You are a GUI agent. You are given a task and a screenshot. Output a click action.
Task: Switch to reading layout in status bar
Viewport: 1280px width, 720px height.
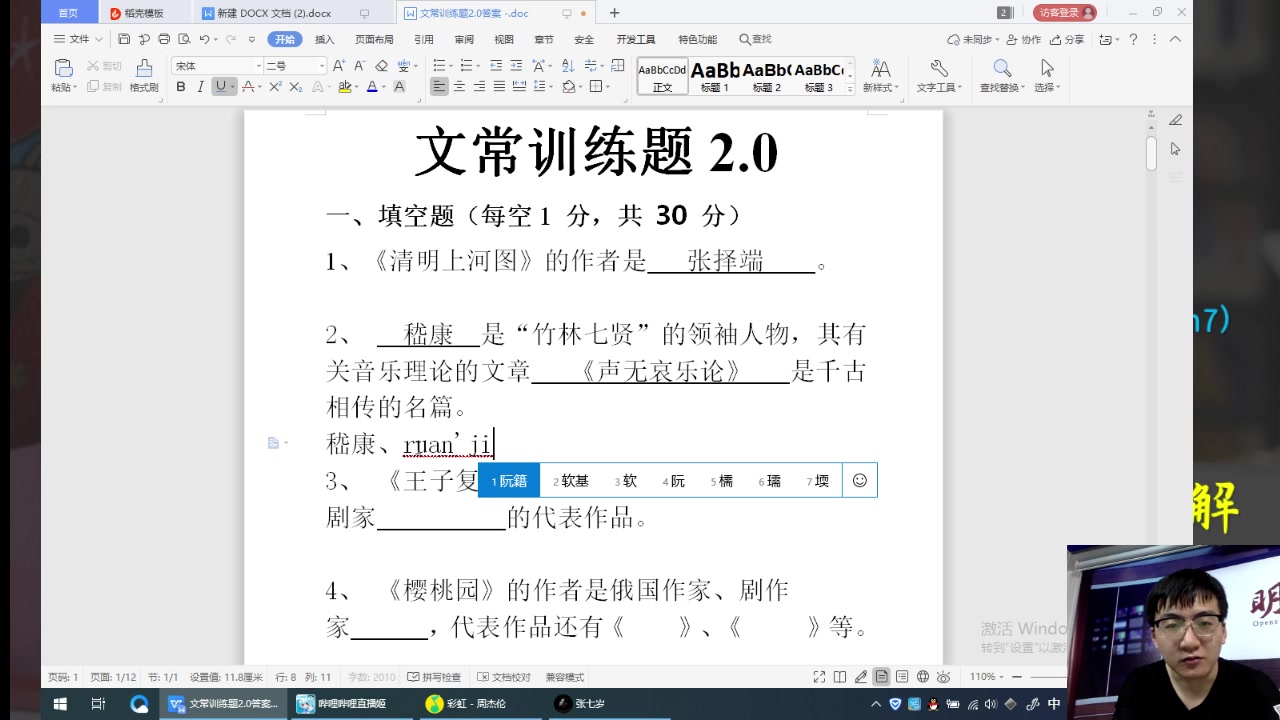(840, 677)
